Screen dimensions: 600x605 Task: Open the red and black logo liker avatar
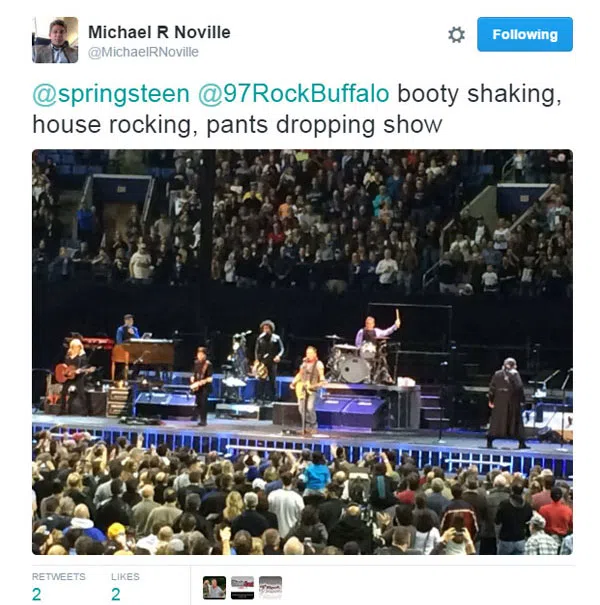[242, 588]
